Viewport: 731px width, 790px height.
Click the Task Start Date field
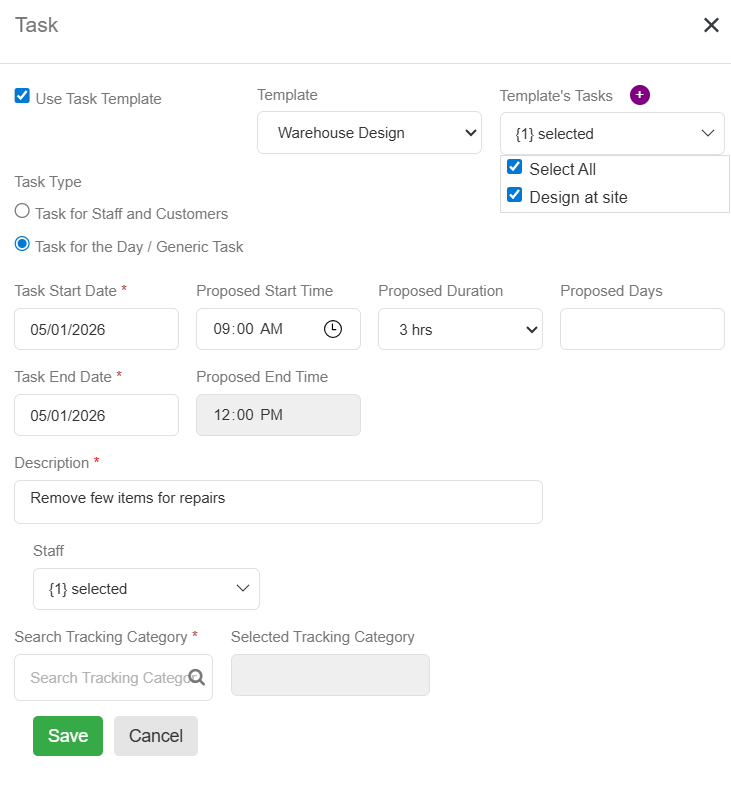[x=96, y=329]
